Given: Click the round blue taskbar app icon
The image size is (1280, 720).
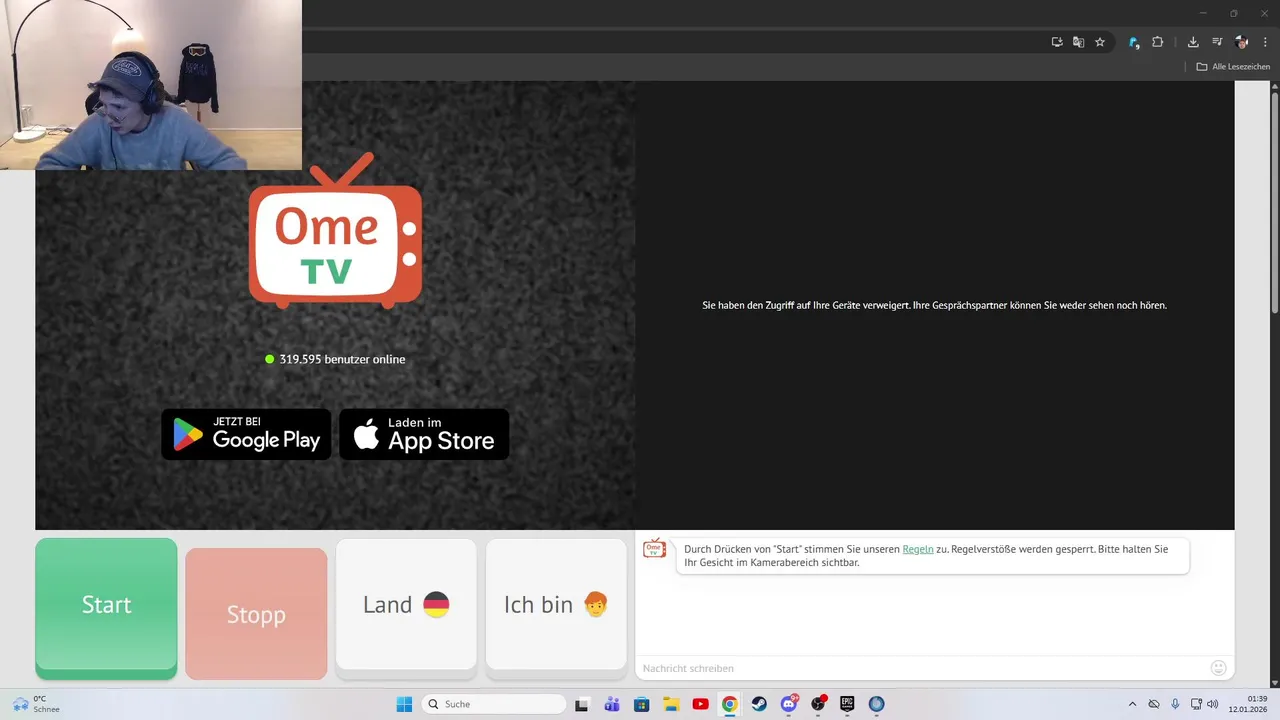Looking at the screenshot, I should pyautogui.click(x=877, y=704).
